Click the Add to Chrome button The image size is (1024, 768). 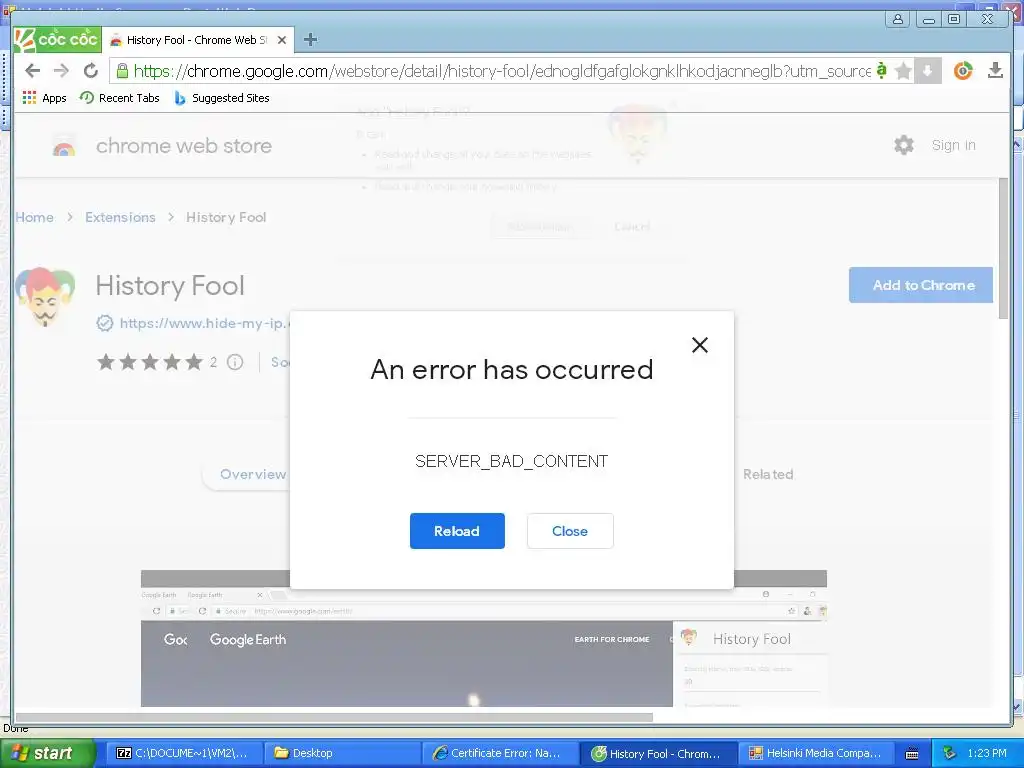[x=921, y=285]
